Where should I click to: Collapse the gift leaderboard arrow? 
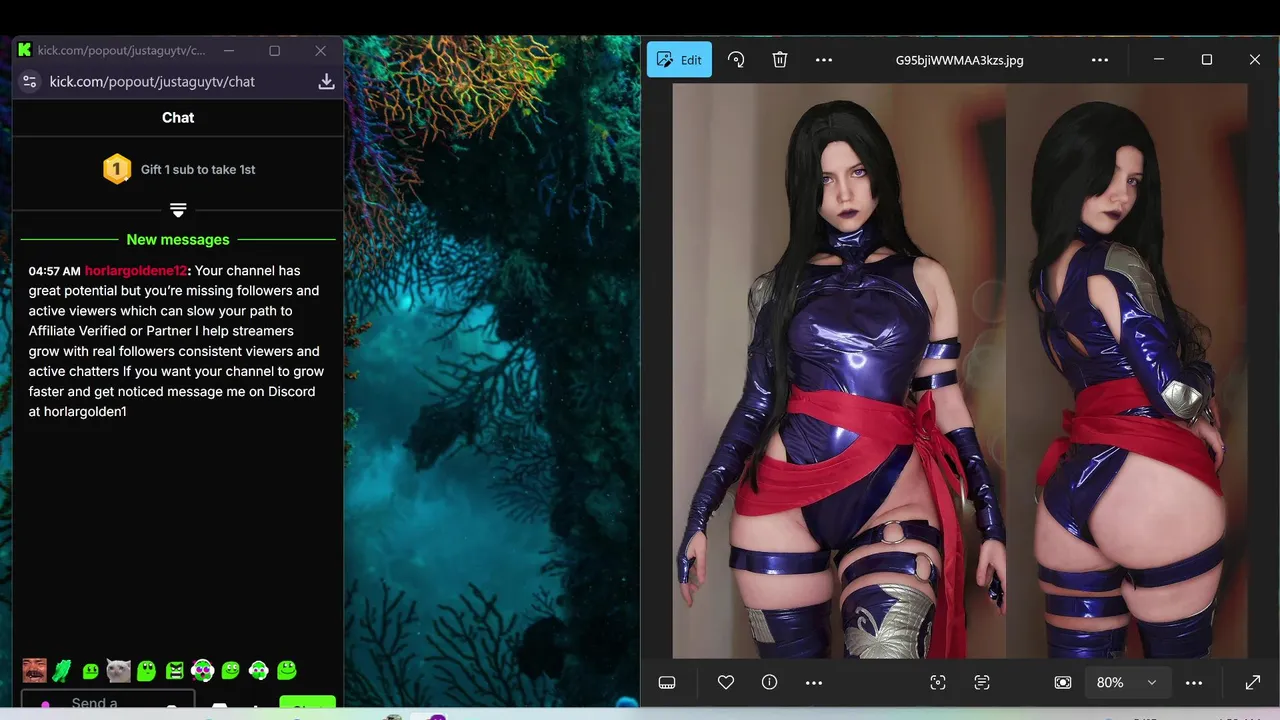[x=178, y=210]
